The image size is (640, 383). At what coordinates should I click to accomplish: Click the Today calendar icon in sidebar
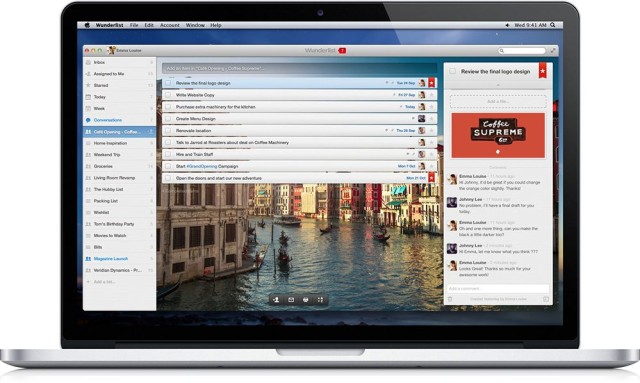[88, 97]
